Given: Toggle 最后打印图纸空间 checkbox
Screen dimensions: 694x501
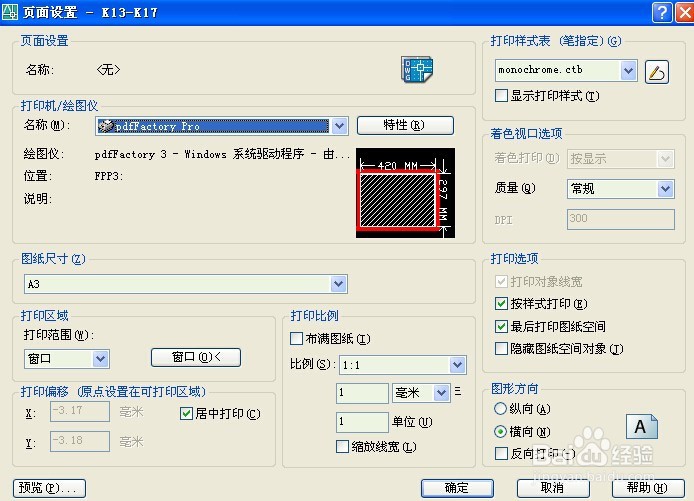Looking at the screenshot, I should point(501,327).
